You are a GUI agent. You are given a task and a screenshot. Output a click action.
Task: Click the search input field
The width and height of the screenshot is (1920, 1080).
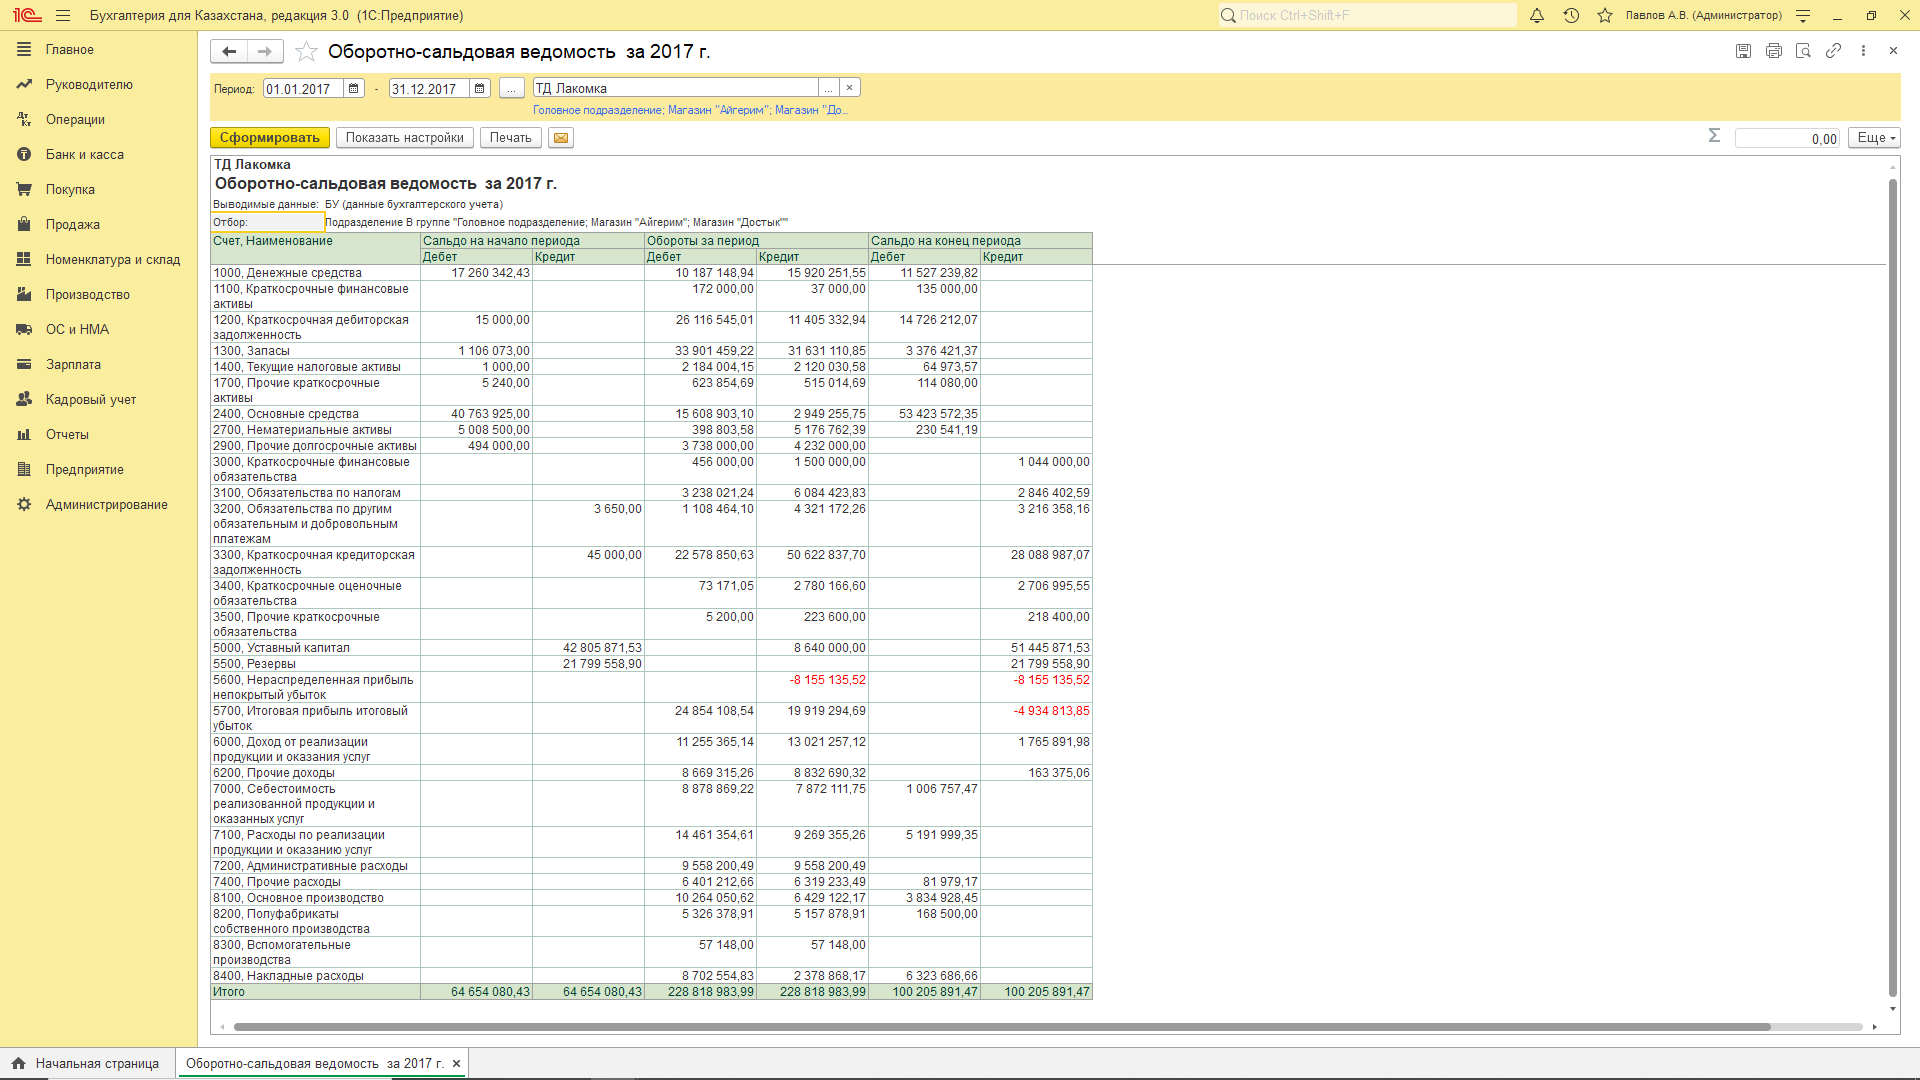[1370, 15]
